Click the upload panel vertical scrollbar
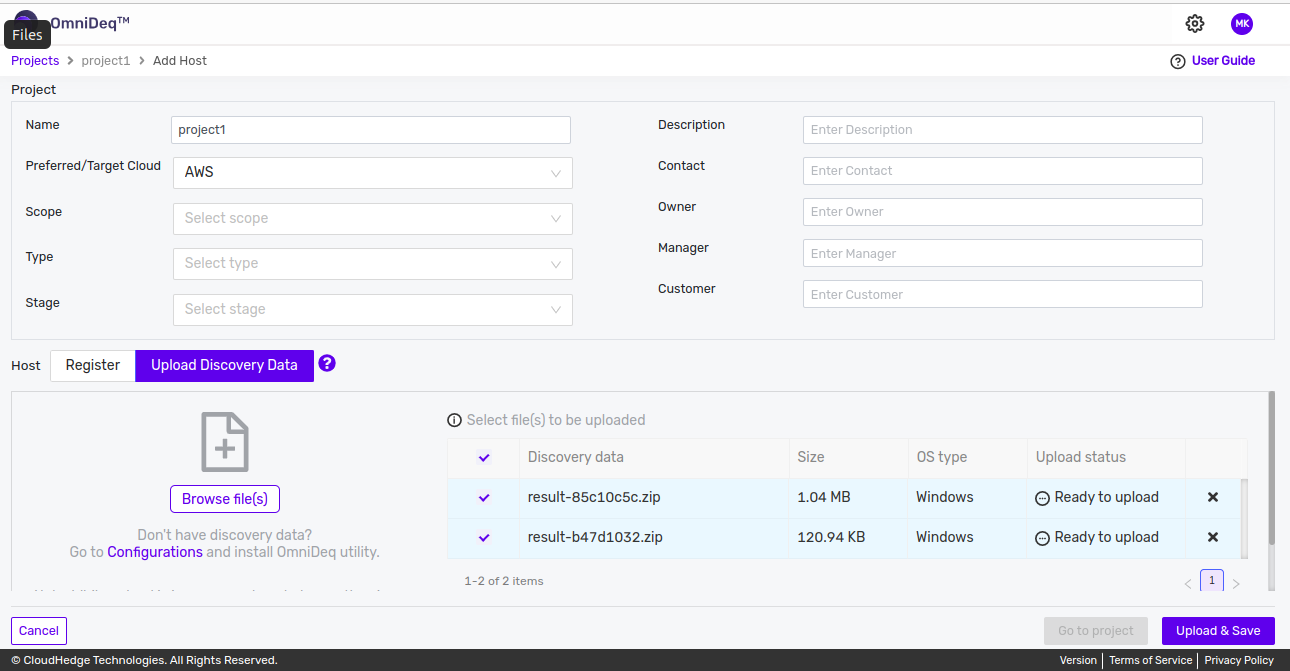The width and height of the screenshot is (1290, 671). 1271,470
